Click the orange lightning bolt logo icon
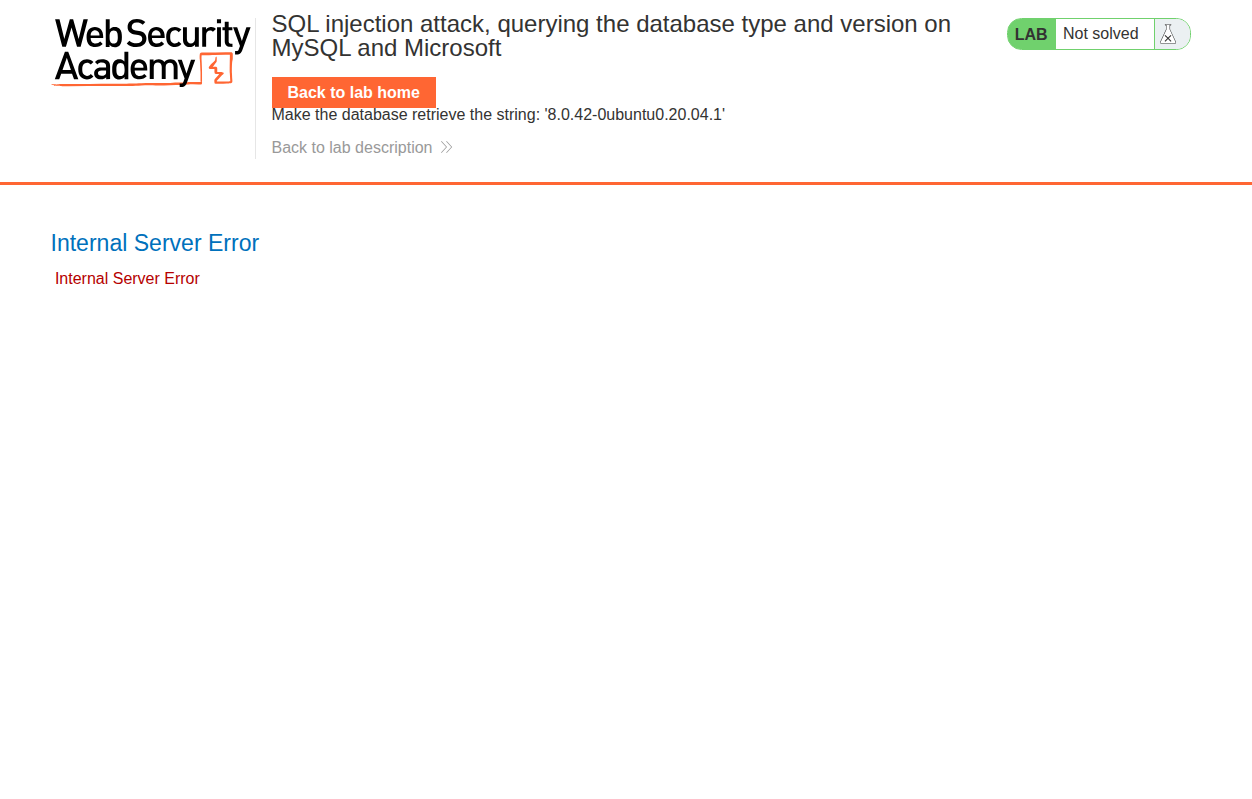 [217, 69]
